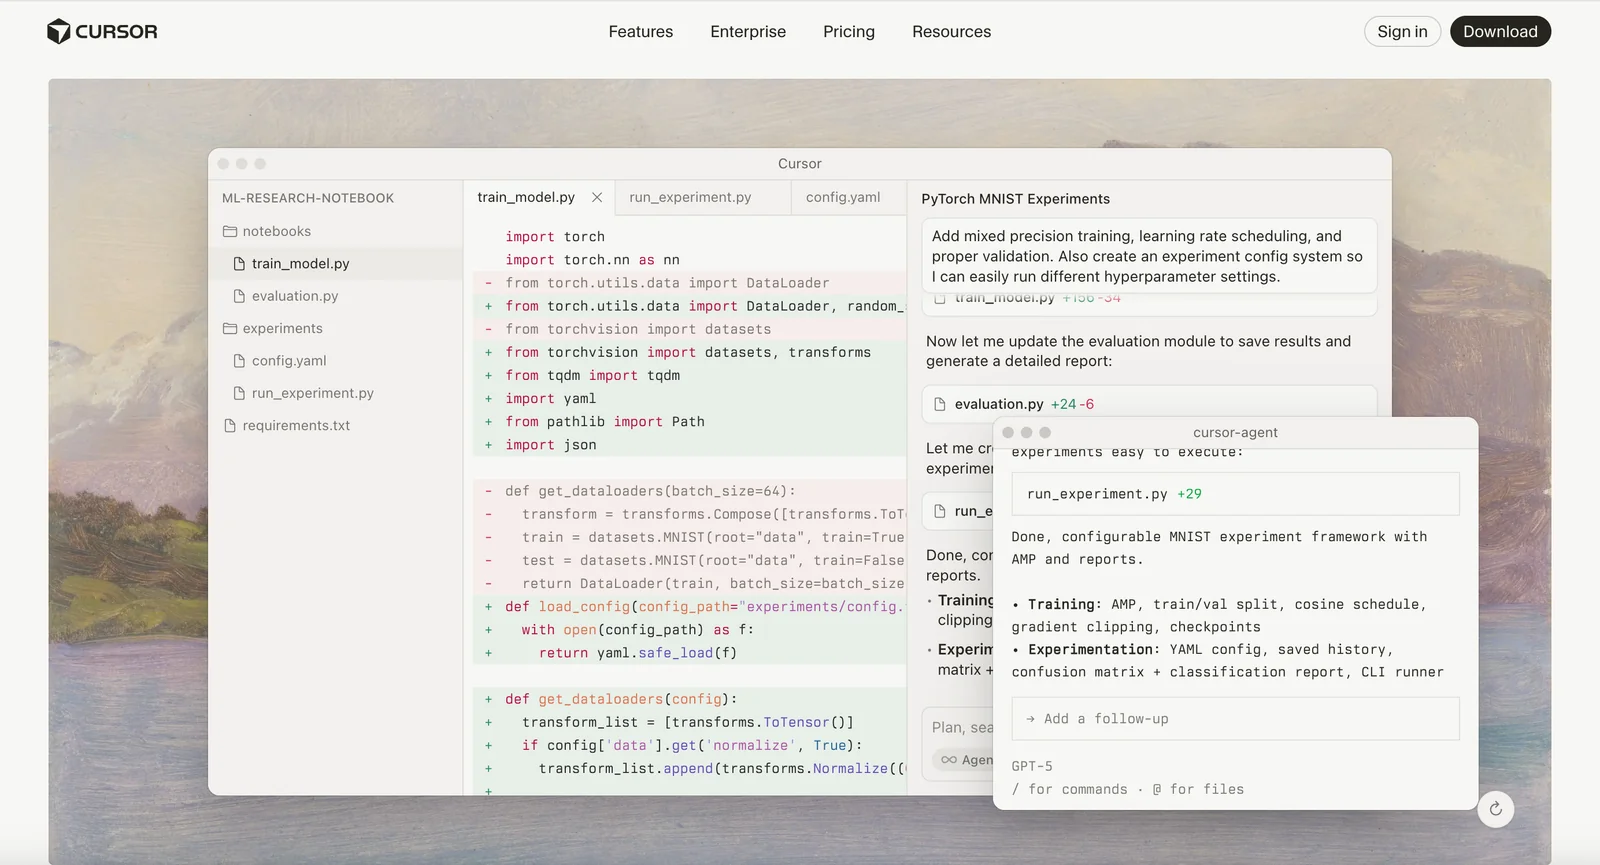The height and width of the screenshot is (865, 1600).
Task: Click file icon next to requirements.txt
Action: point(230,426)
